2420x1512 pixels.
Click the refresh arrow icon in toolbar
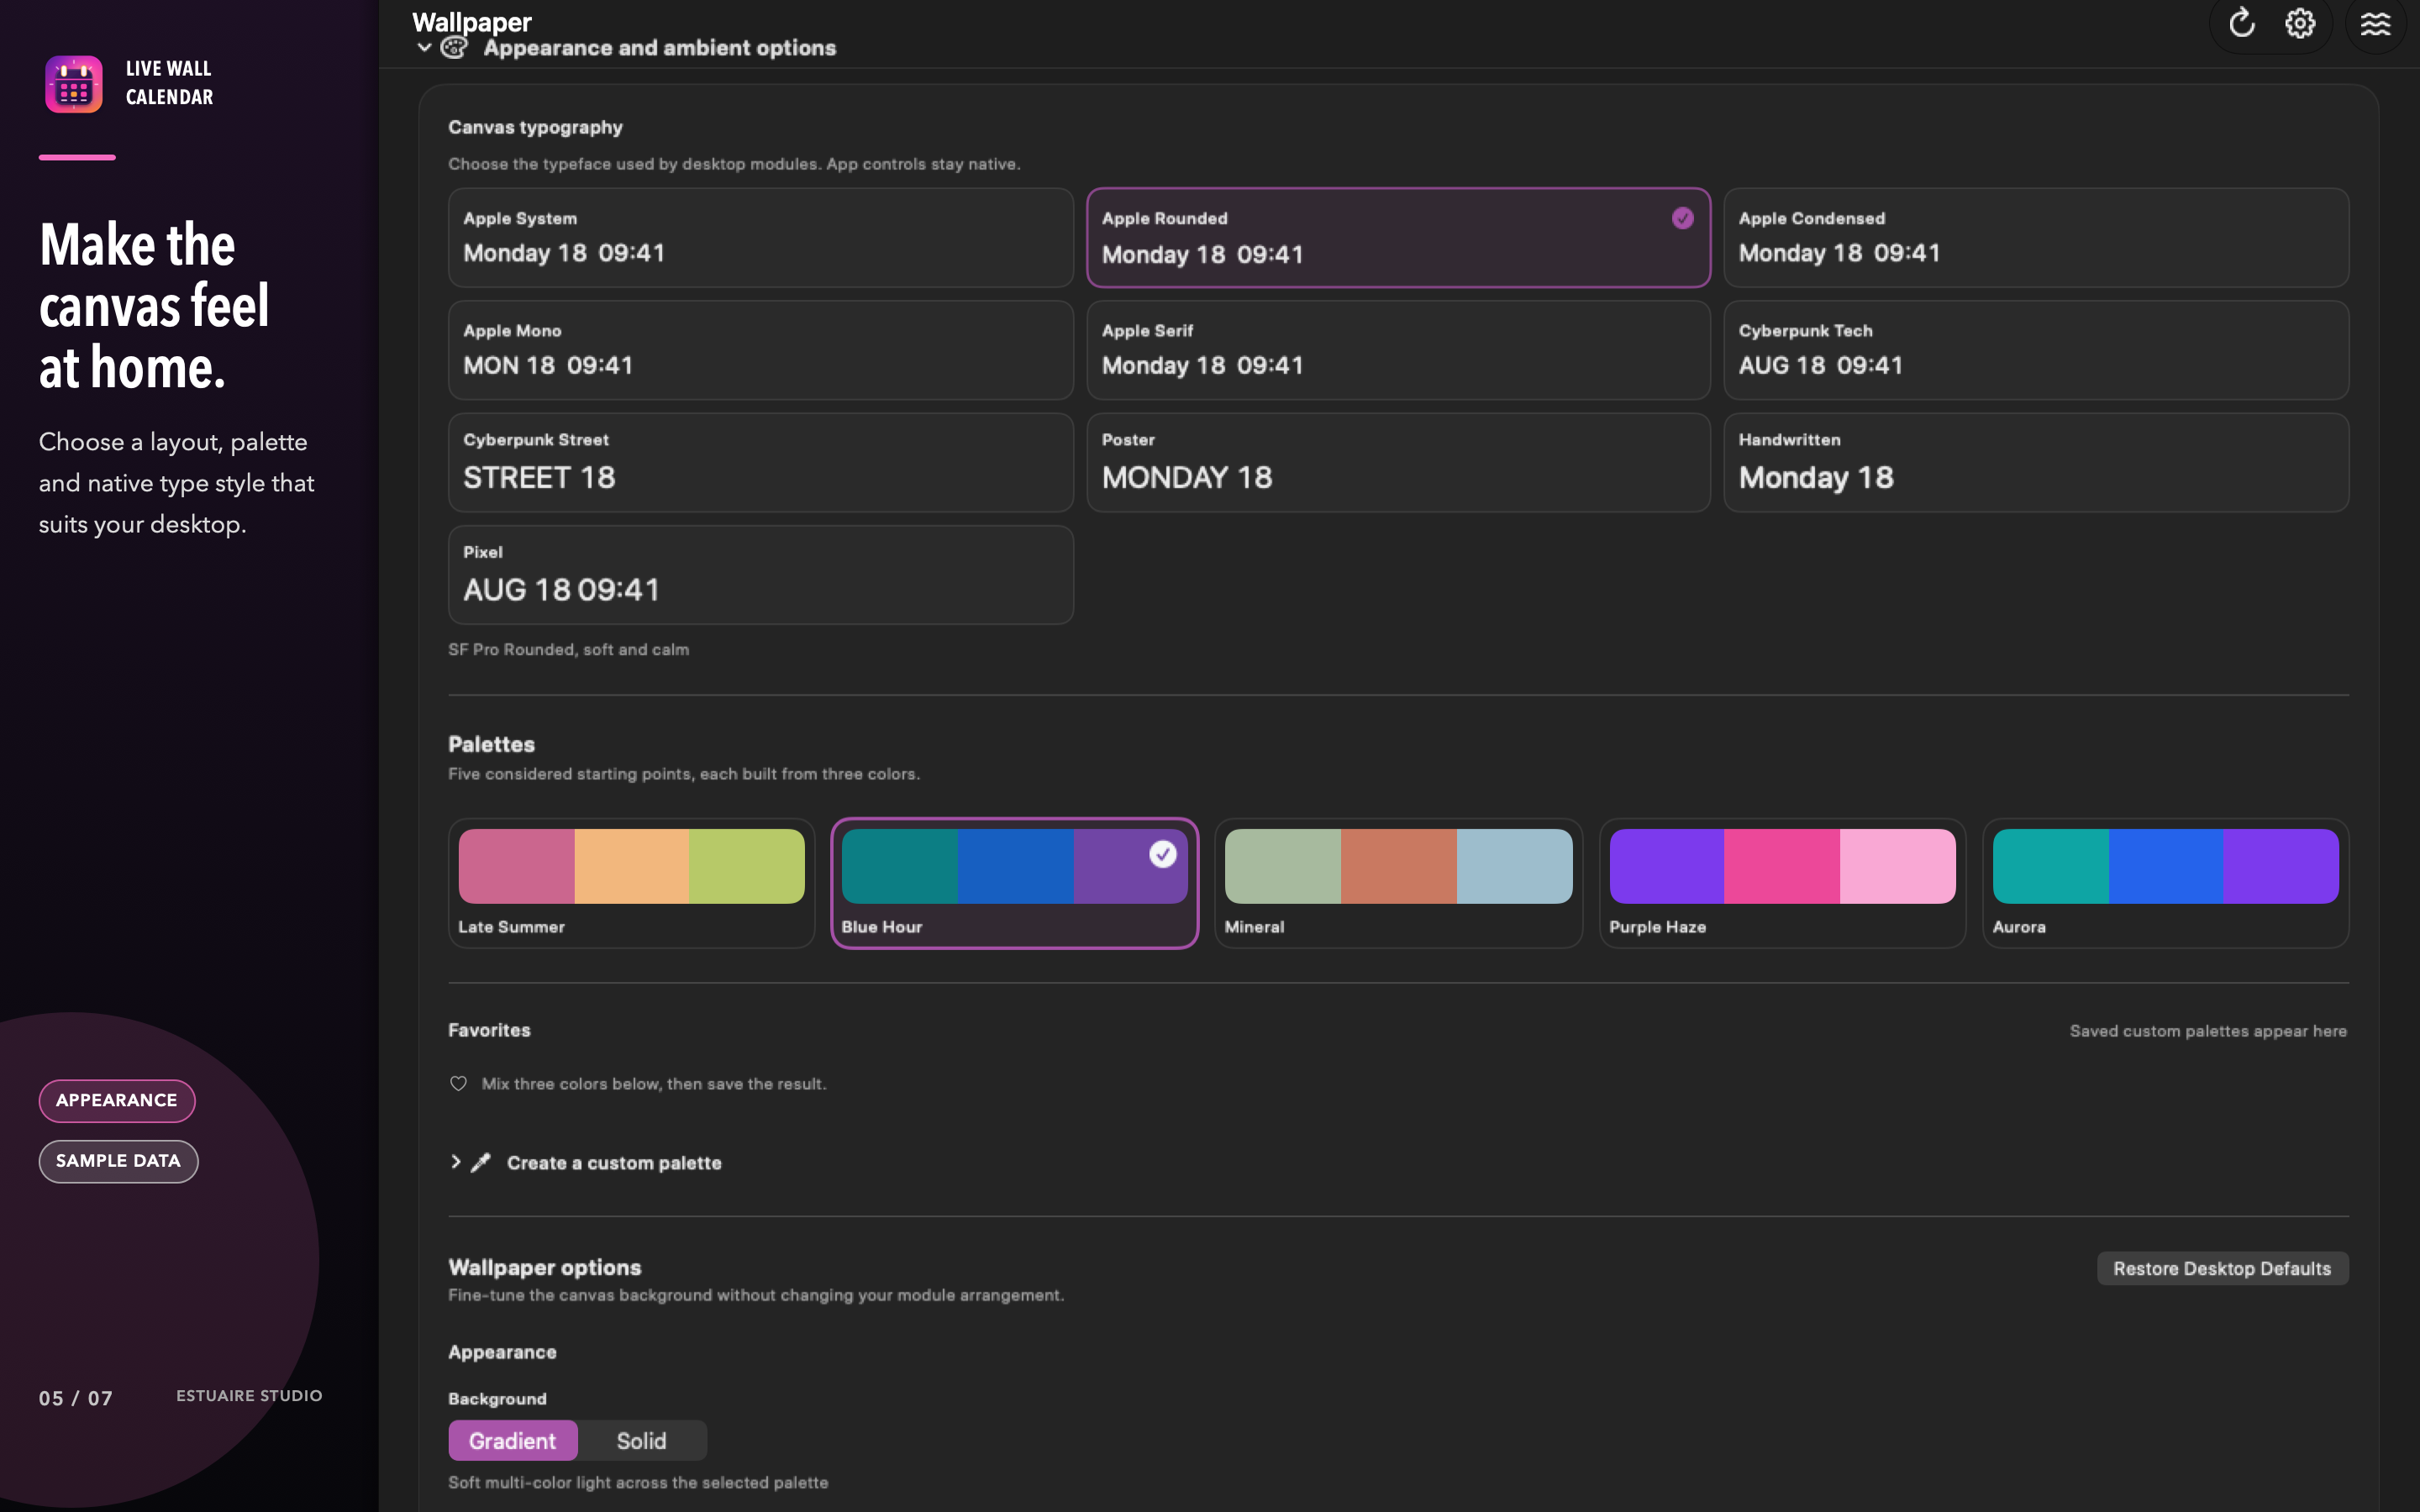point(2241,22)
